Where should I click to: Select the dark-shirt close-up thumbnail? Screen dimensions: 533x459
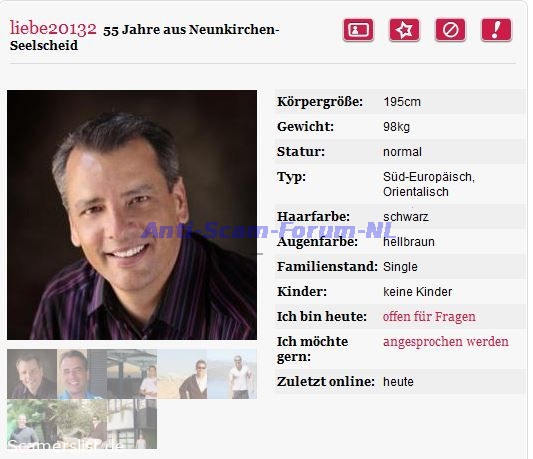pos(32,374)
